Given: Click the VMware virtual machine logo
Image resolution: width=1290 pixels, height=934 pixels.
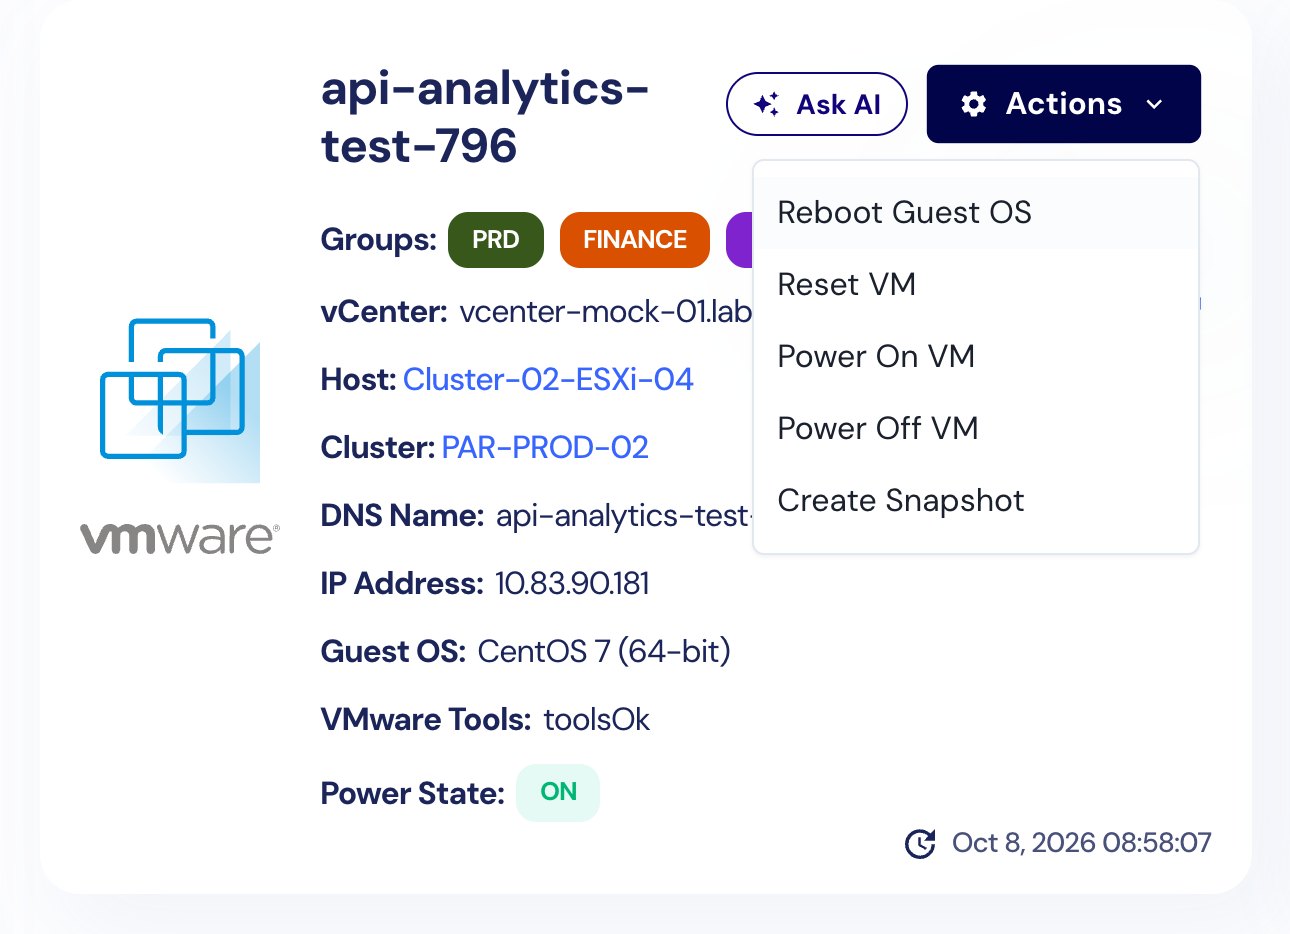Looking at the screenshot, I should click(180, 400).
